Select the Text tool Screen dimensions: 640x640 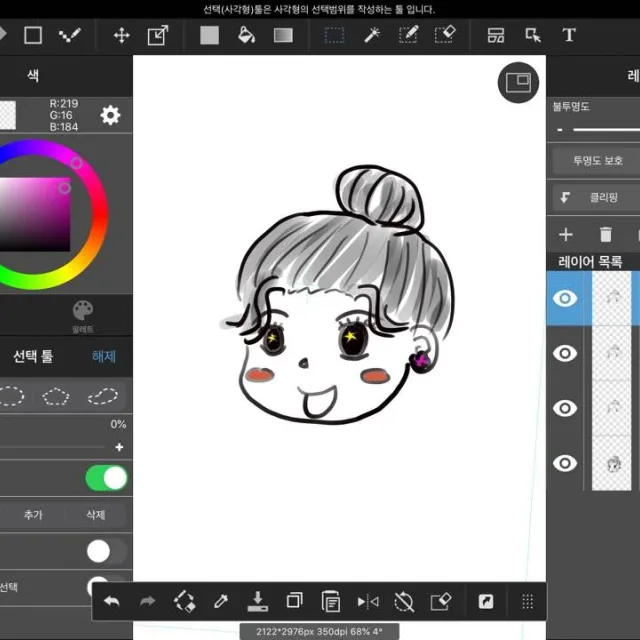click(569, 35)
